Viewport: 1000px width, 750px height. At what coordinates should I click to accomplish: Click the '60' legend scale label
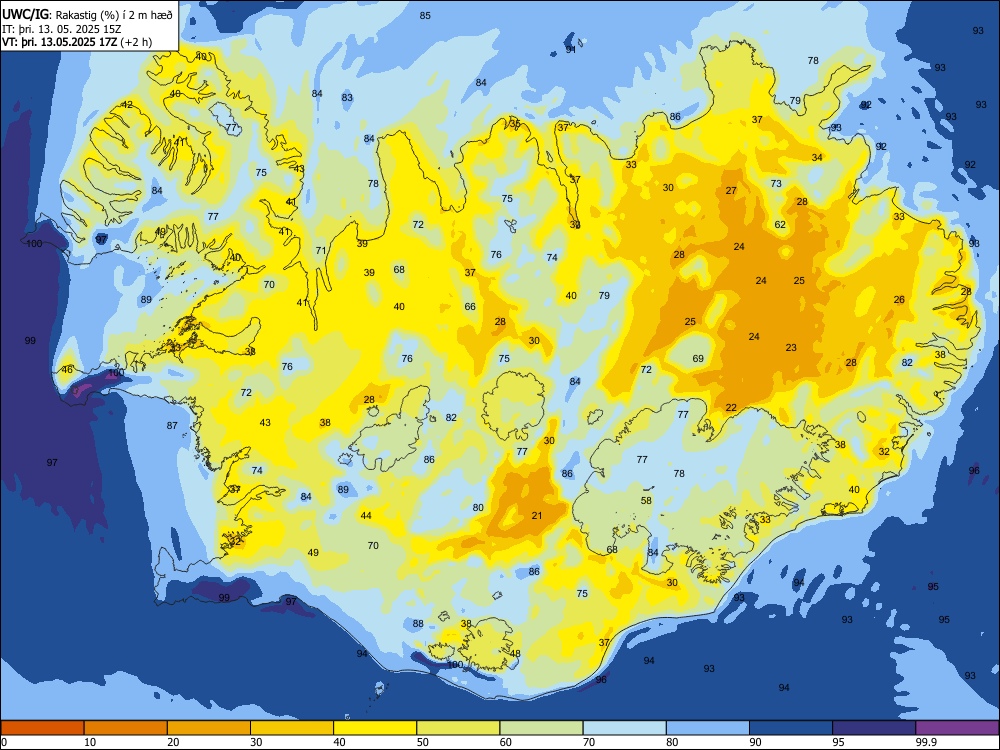tap(506, 742)
